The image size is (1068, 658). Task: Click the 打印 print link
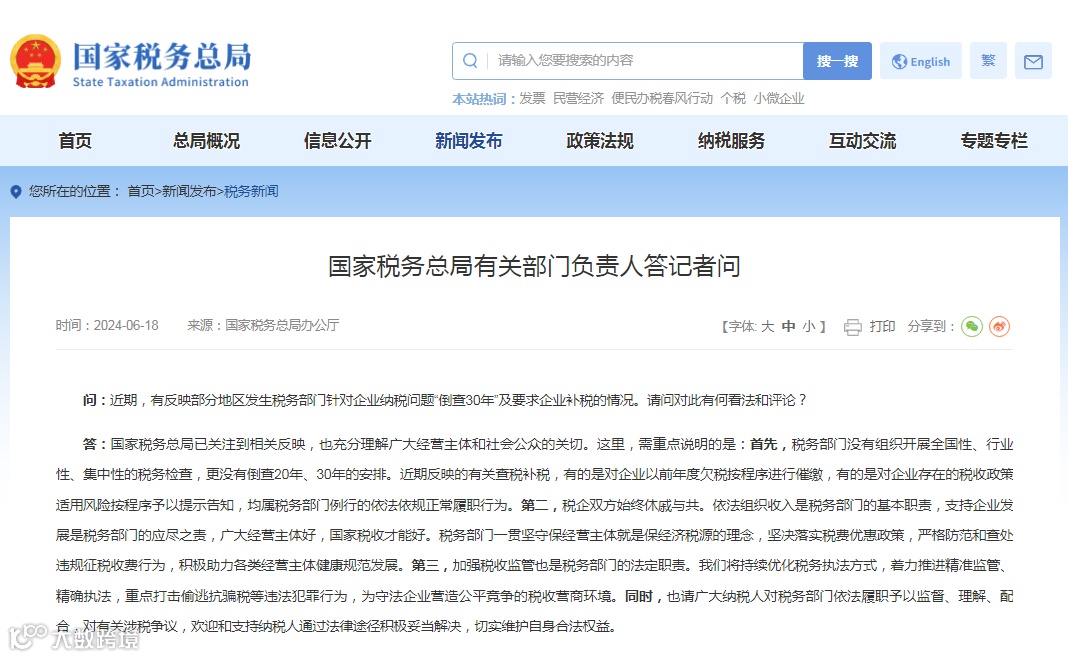tap(882, 326)
